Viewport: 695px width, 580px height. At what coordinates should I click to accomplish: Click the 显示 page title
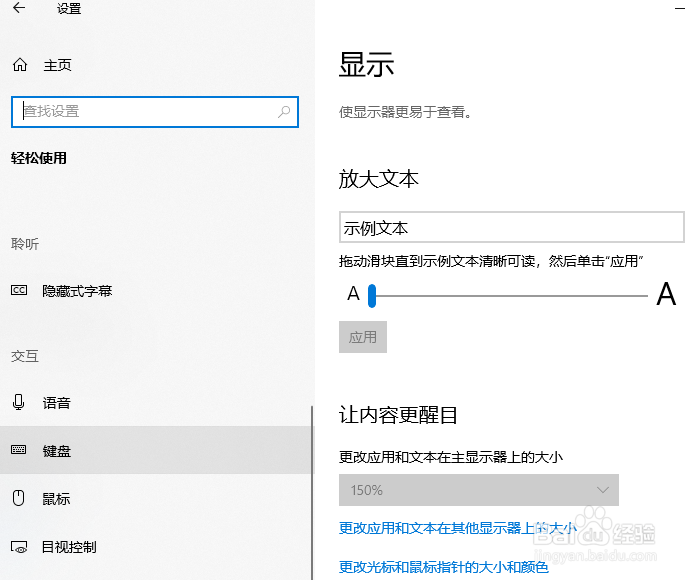(x=366, y=64)
